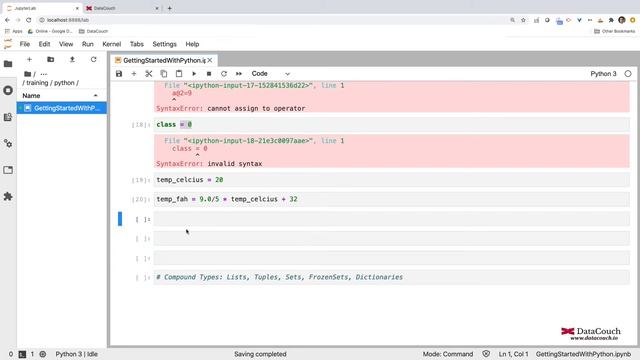Image resolution: width=640 pixels, height=360 pixels.
Task: Paste cells from the clipboard
Action: pos(179,74)
